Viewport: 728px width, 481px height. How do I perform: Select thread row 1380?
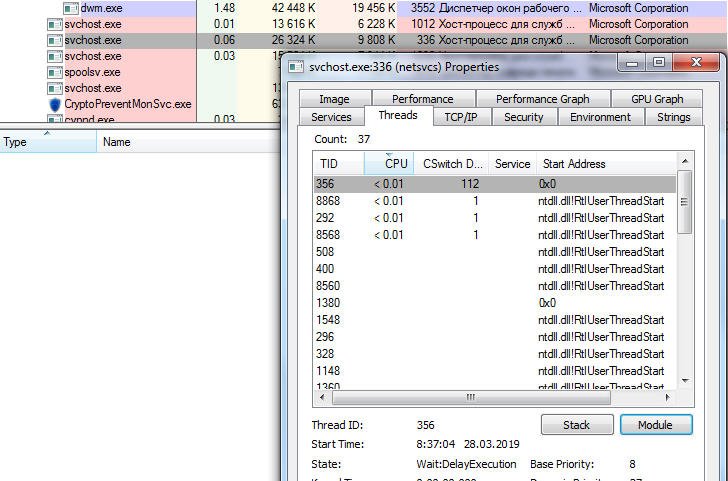click(x=495, y=303)
